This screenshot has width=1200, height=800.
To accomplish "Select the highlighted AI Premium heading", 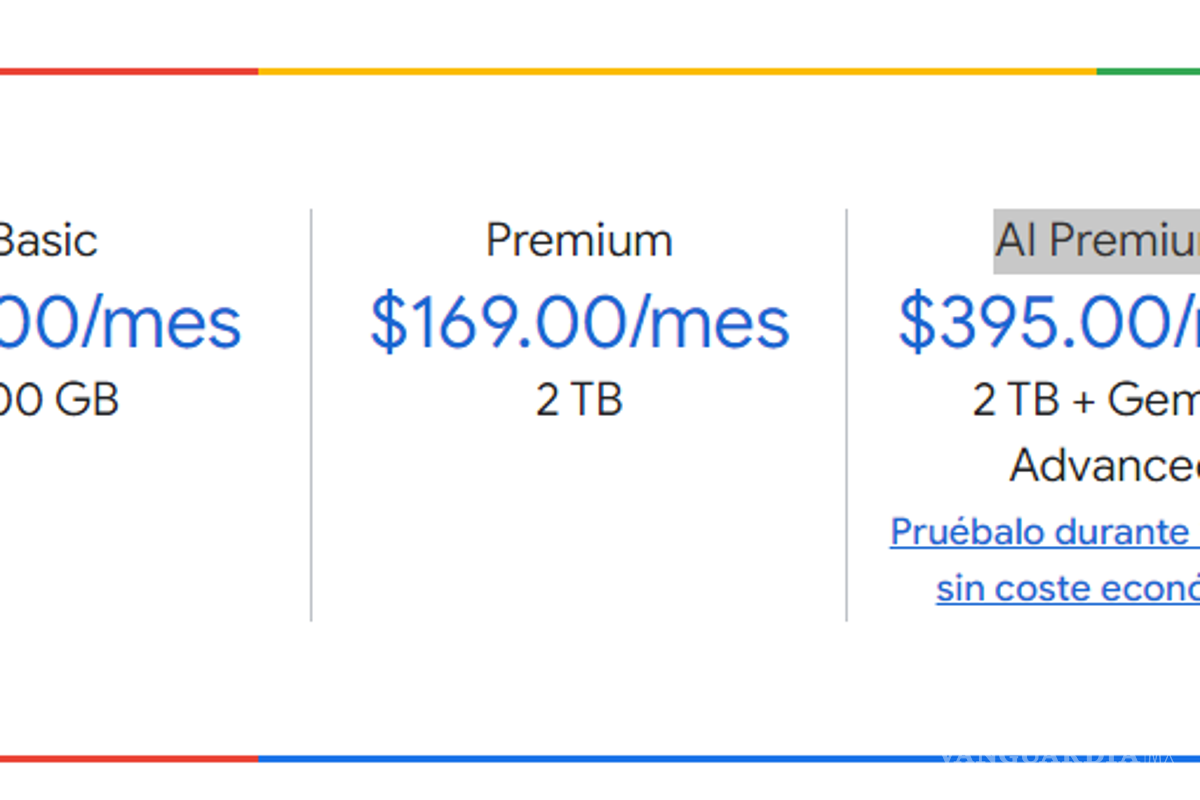I will point(1097,241).
